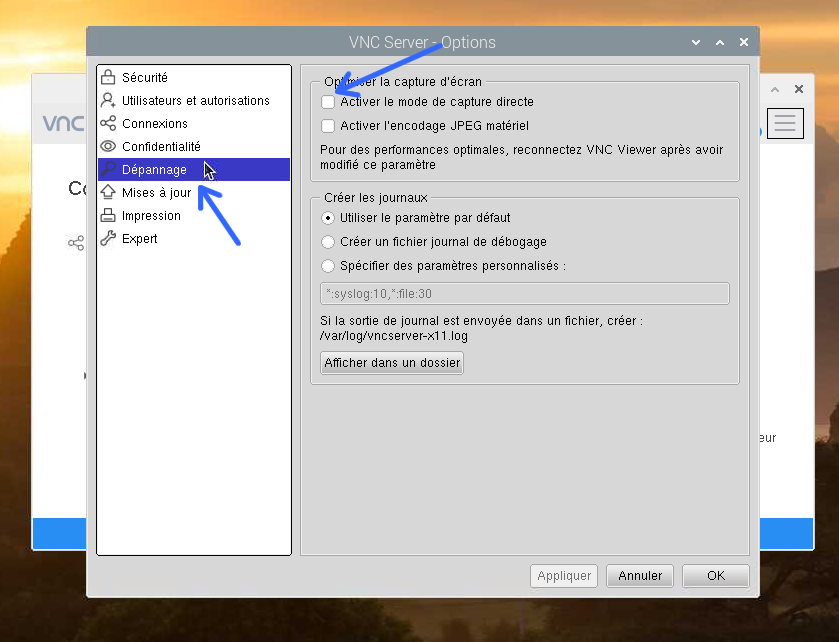The width and height of the screenshot is (839, 642).
Task: Maximize the Options dialog via up chevron
Action: tap(720, 42)
